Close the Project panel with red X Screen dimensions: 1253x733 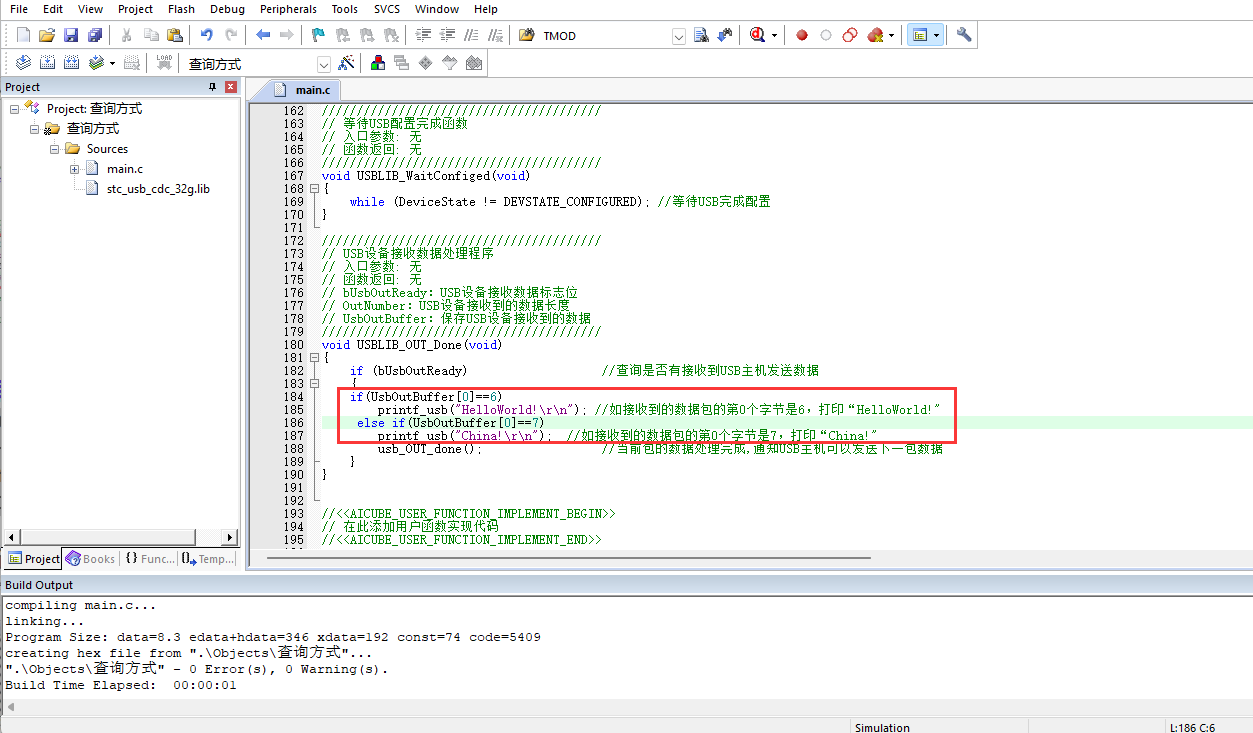point(231,87)
